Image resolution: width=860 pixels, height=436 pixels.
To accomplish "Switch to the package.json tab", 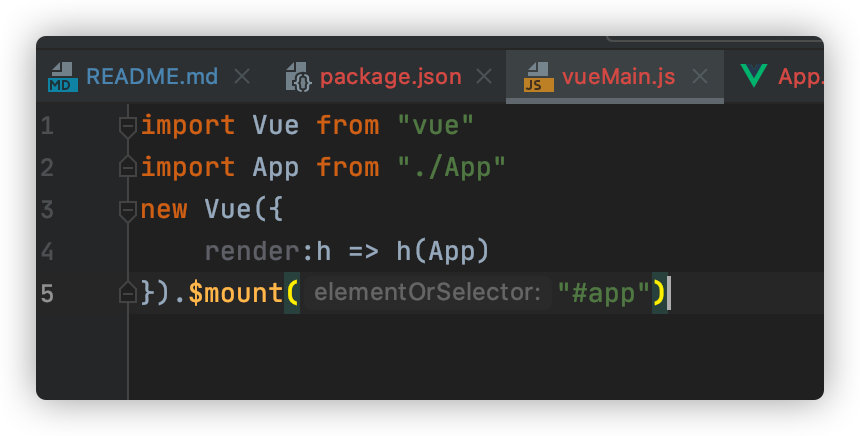I will 390,77.
